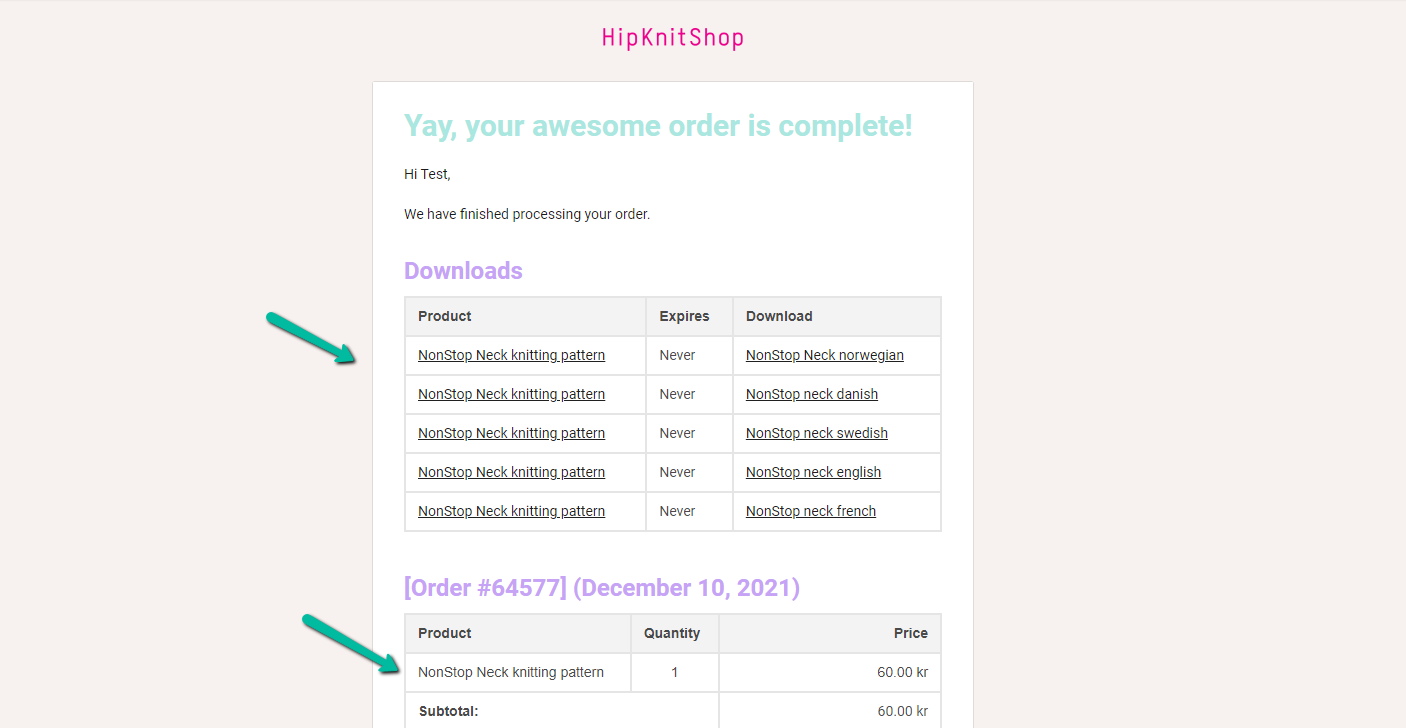The image size is (1406, 728).
Task: Open the NonStop neck english download link
Action: point(813,472)
